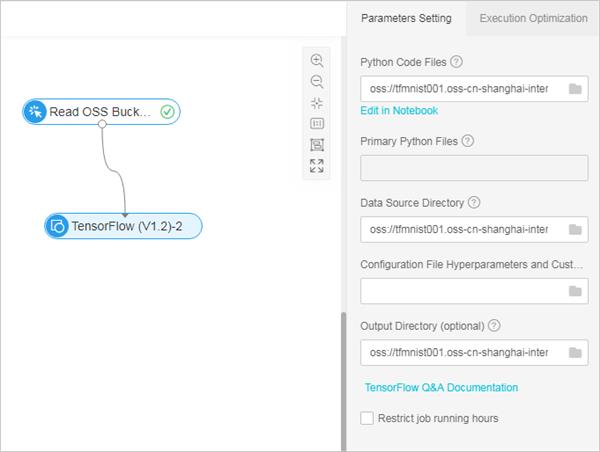Show help for Python Code Files

point(457,63)
